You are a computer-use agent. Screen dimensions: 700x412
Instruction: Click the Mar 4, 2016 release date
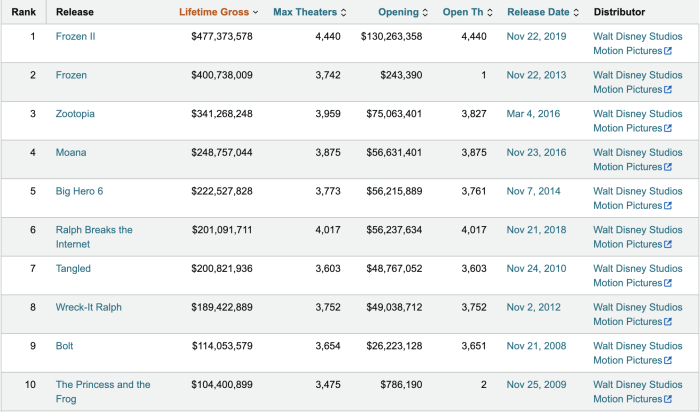(x=533, y=114)
